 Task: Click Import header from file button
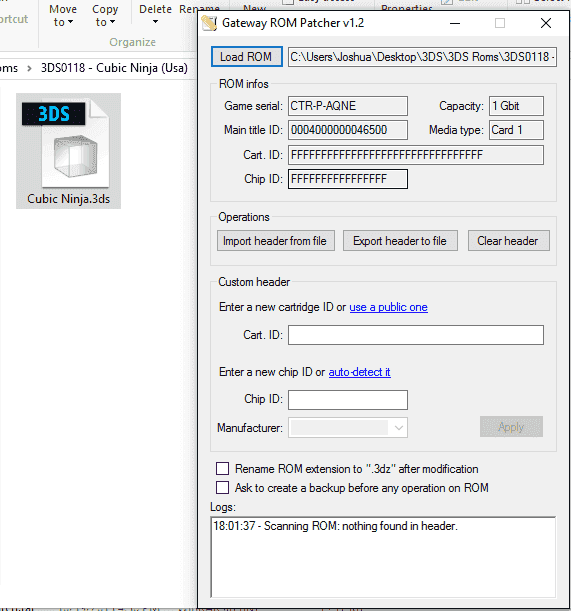[276, 241]
